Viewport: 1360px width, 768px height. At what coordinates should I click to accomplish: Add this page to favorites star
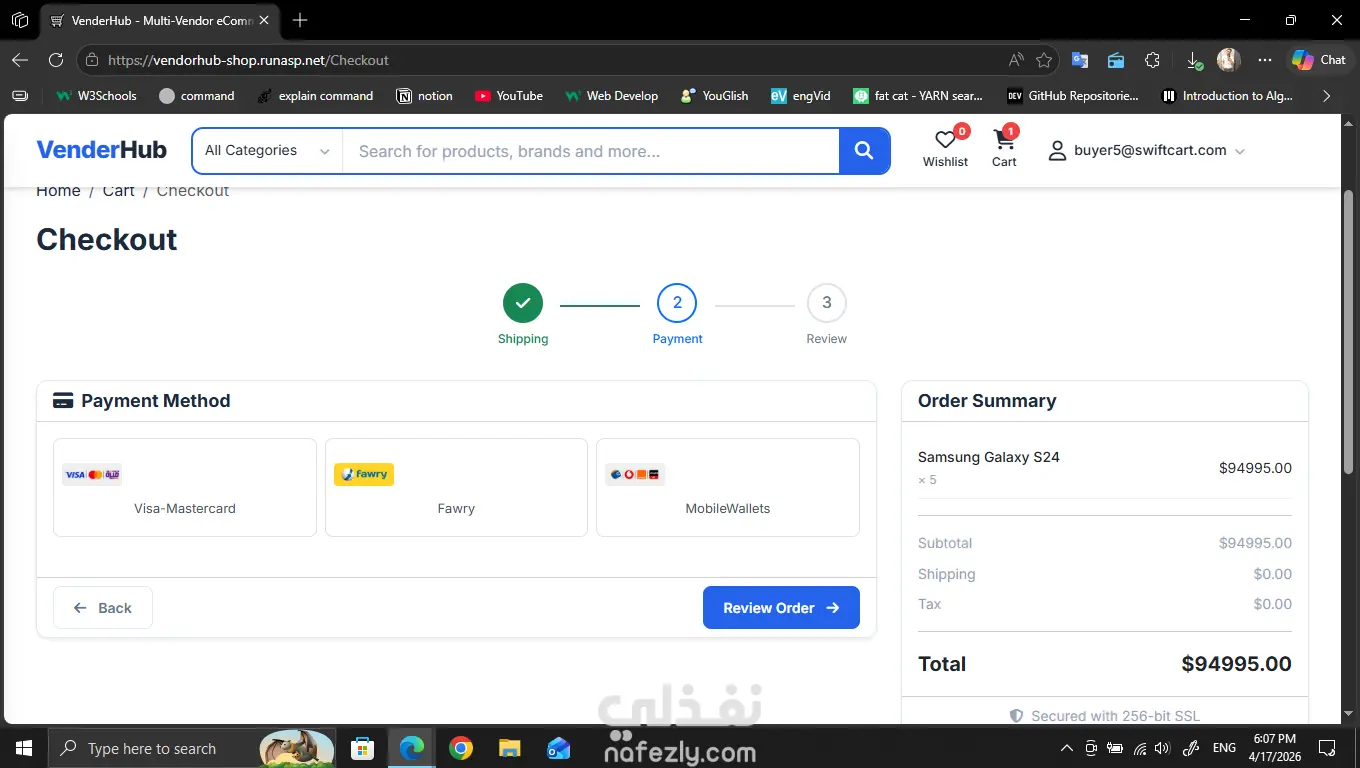click(x=1044, y=60)
